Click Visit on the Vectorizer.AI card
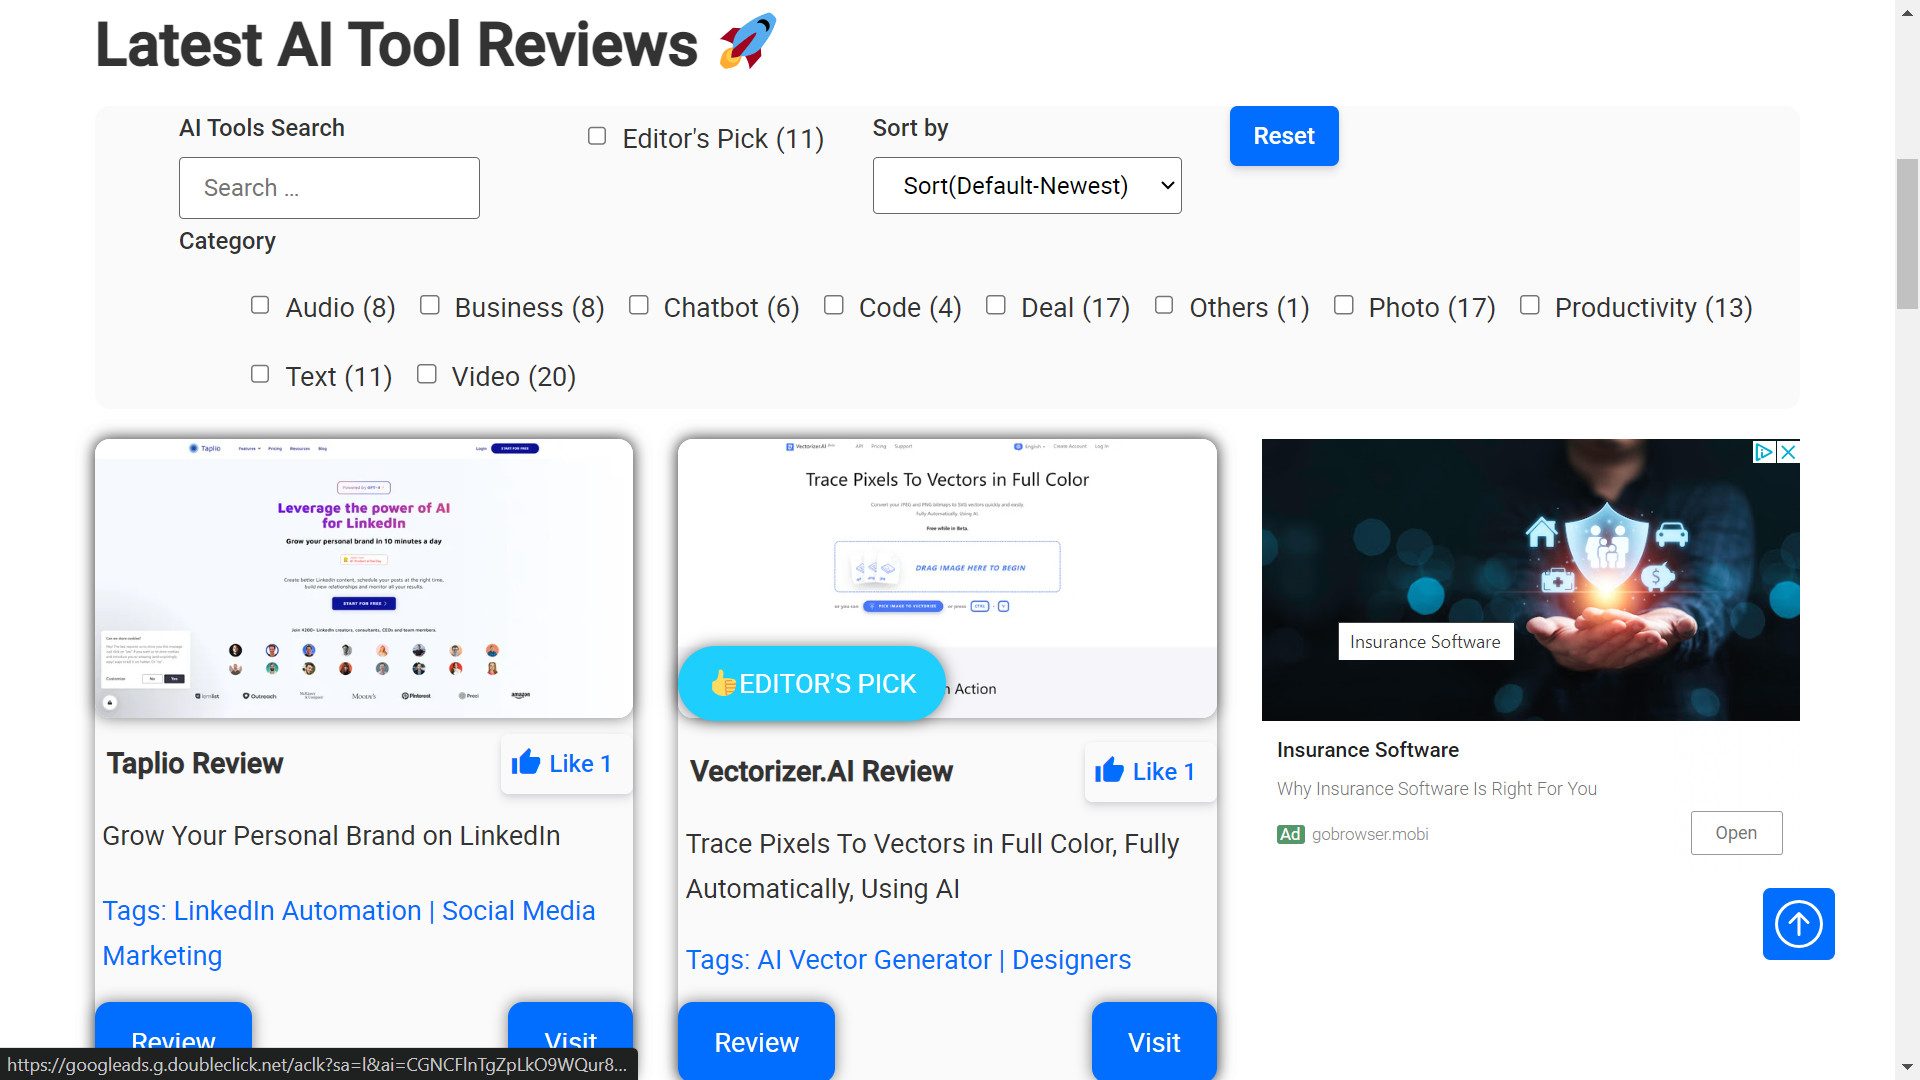The width and height of the screenshot is (1920, 1080). point(1154,1041)
